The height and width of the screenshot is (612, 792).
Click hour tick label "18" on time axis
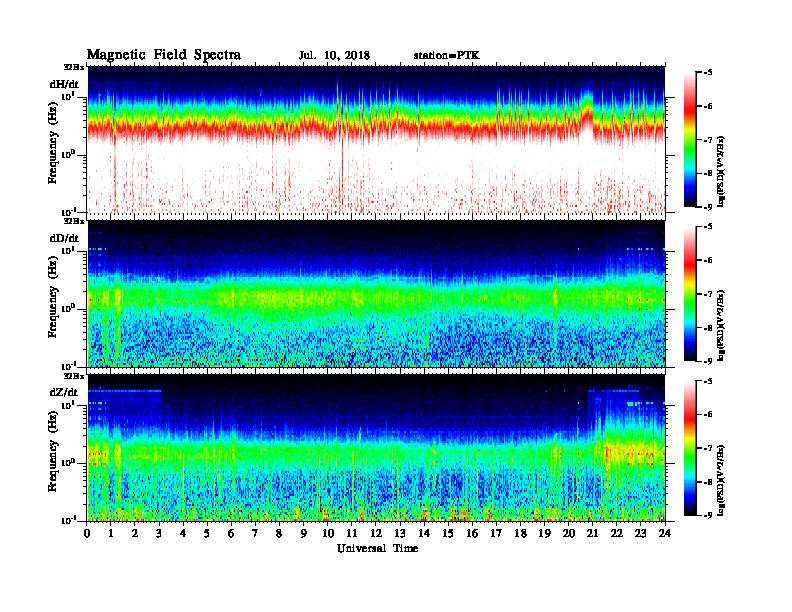pyautogui.click(x=520, y=533)
